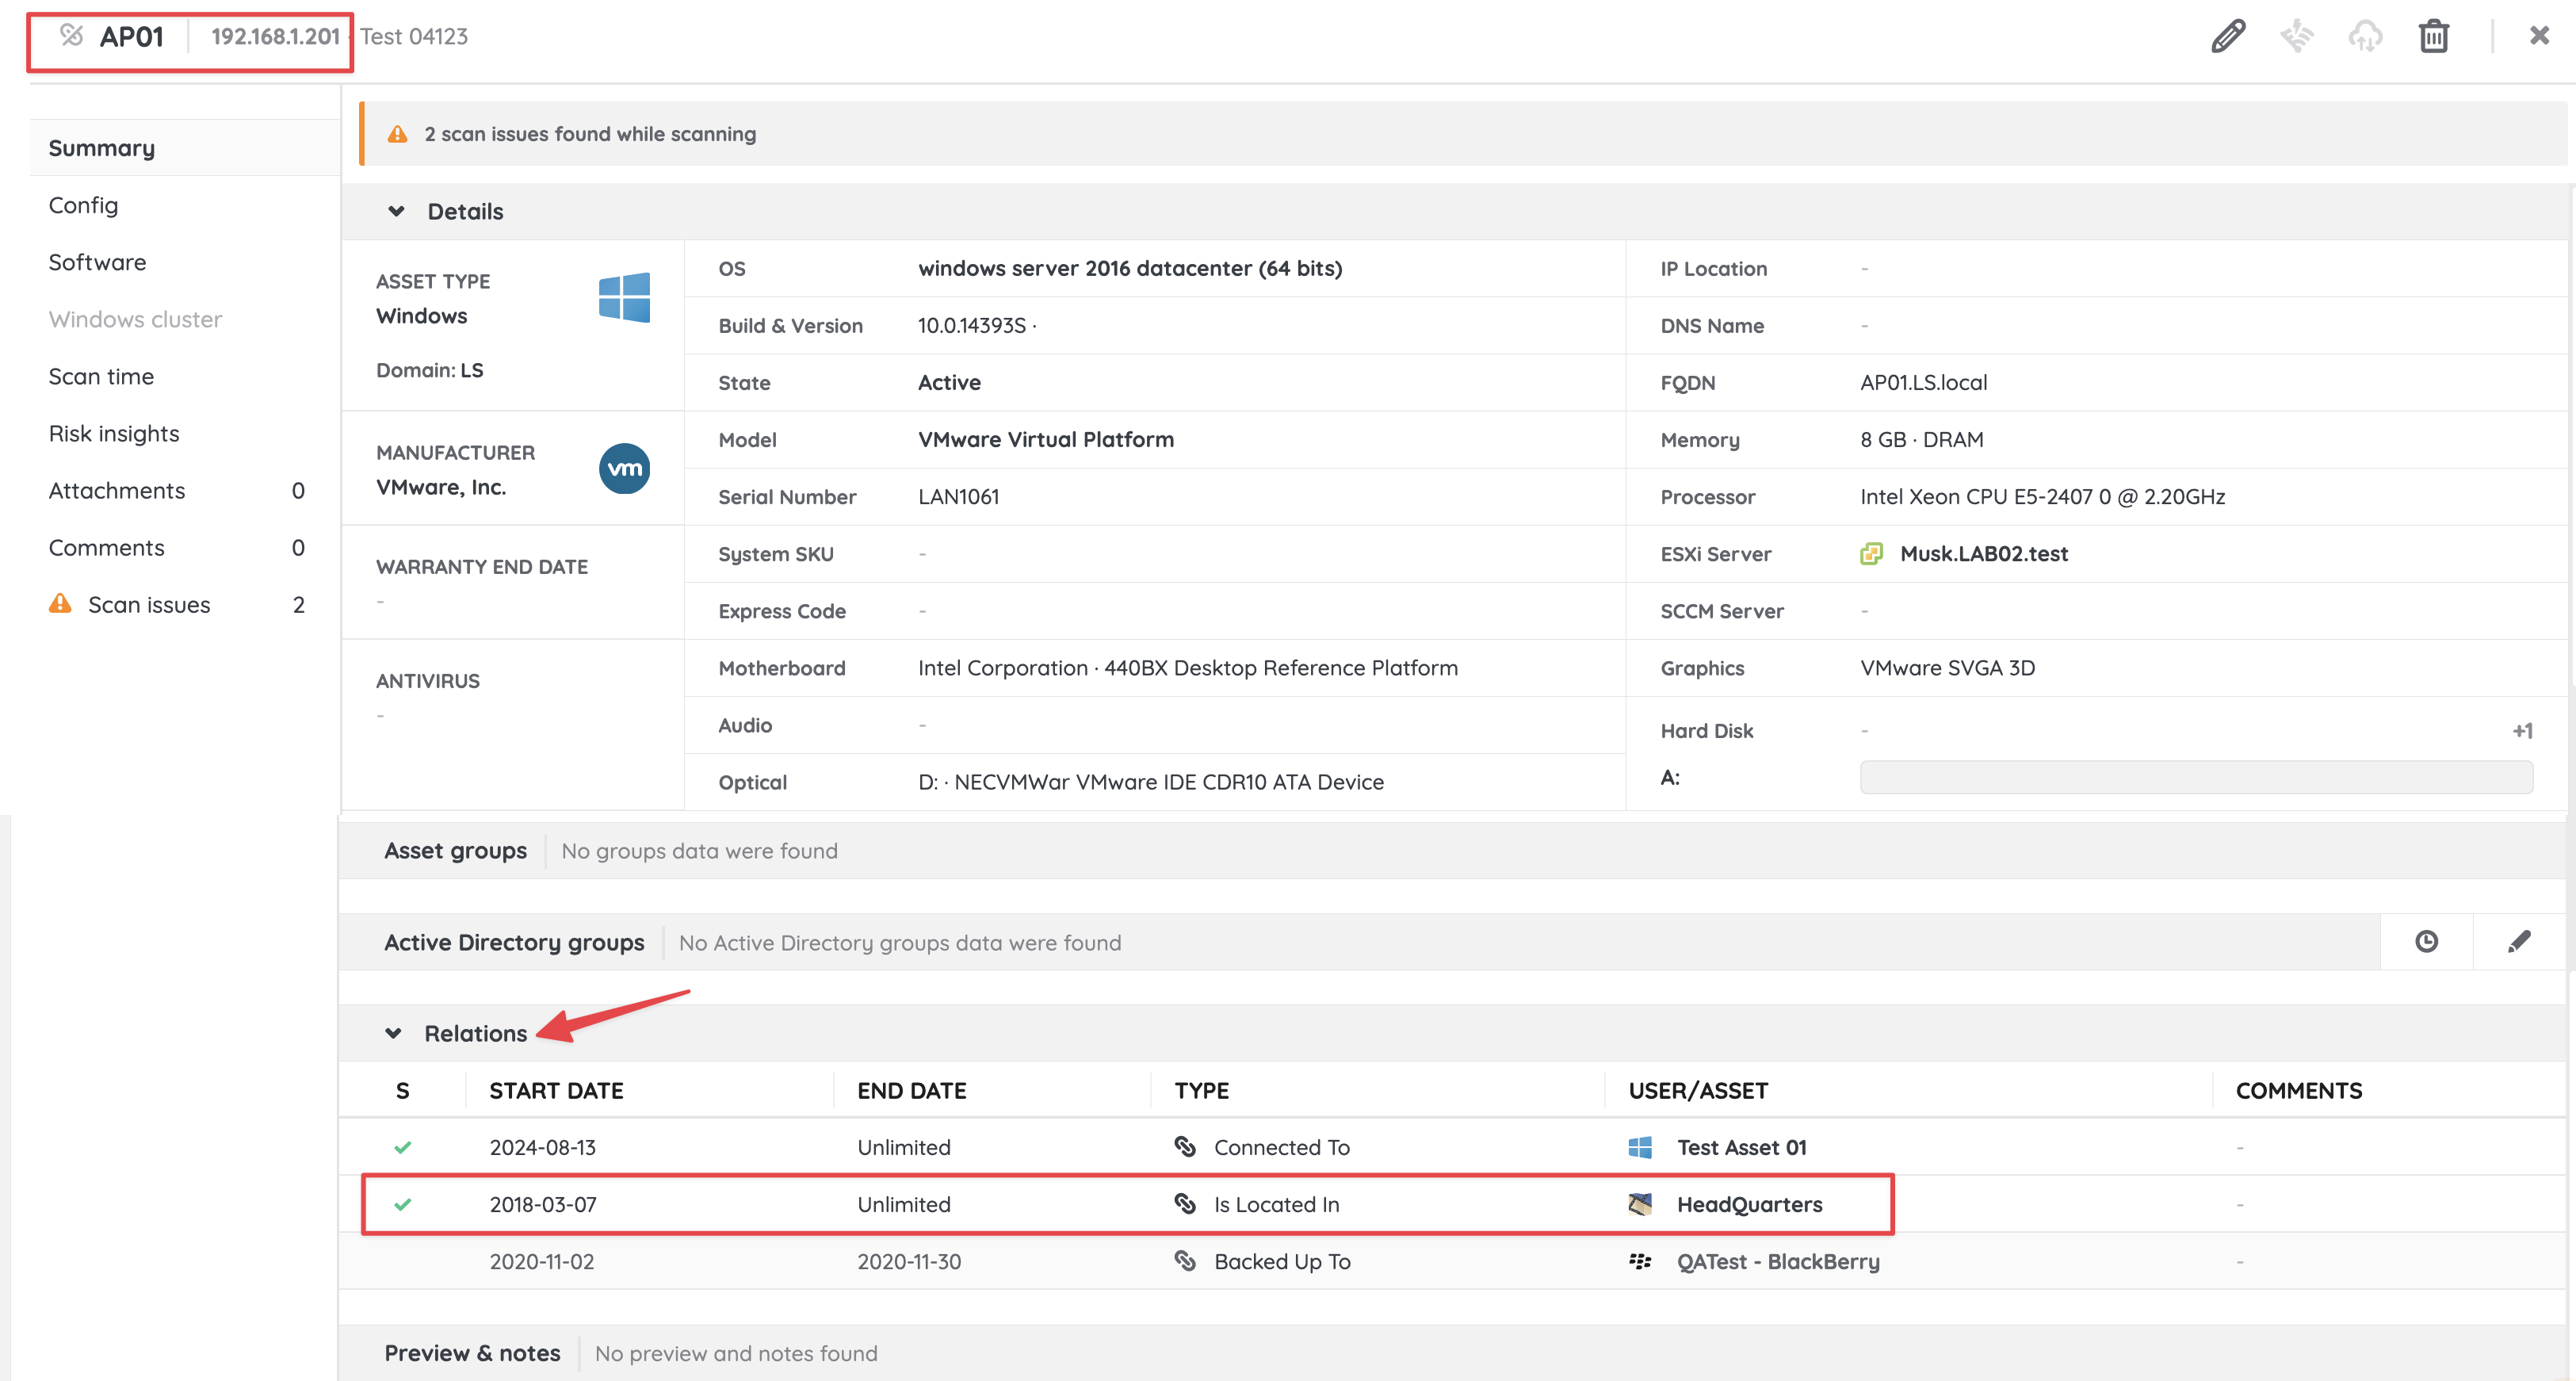The width and height of the screenshot is (2576, 1381).
Task: Collapse the Details section
Action: click(x=396, y=211)
